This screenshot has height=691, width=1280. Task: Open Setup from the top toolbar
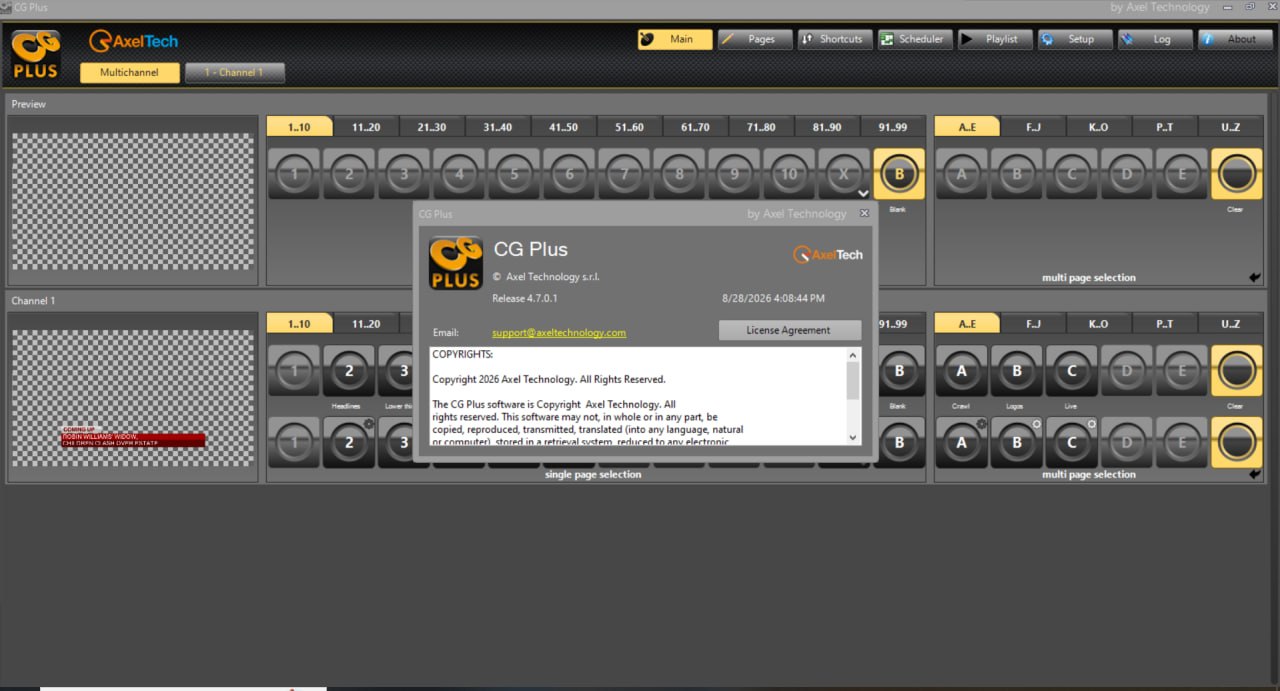click(1075, 39)
